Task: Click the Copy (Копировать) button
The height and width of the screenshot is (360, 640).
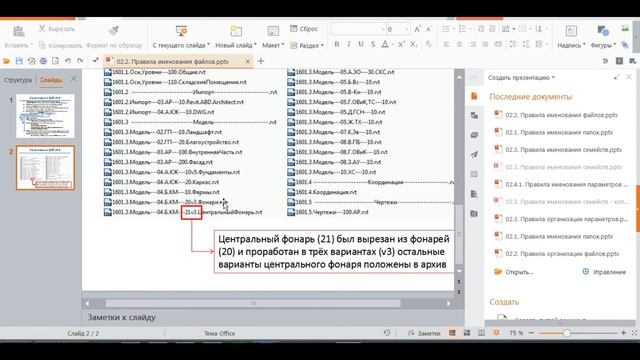Action: coord(60,45)
